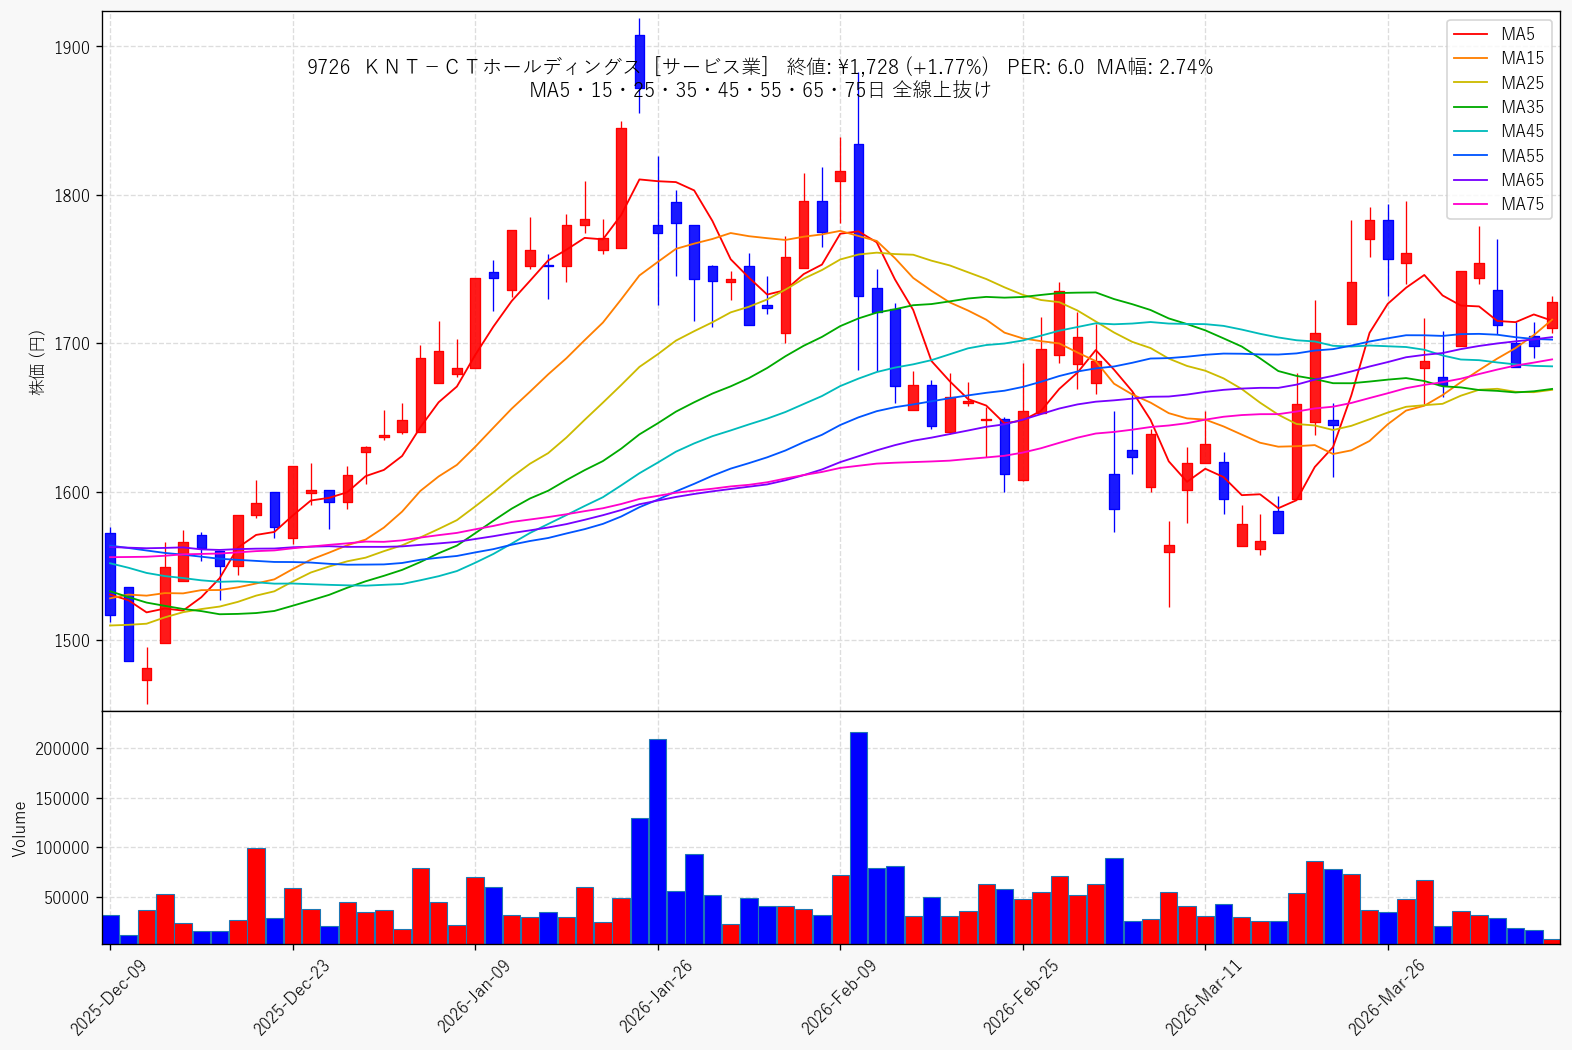
Task: Click the tallest blue volume bar near Feb-09
Action: [x=859, y=838]
